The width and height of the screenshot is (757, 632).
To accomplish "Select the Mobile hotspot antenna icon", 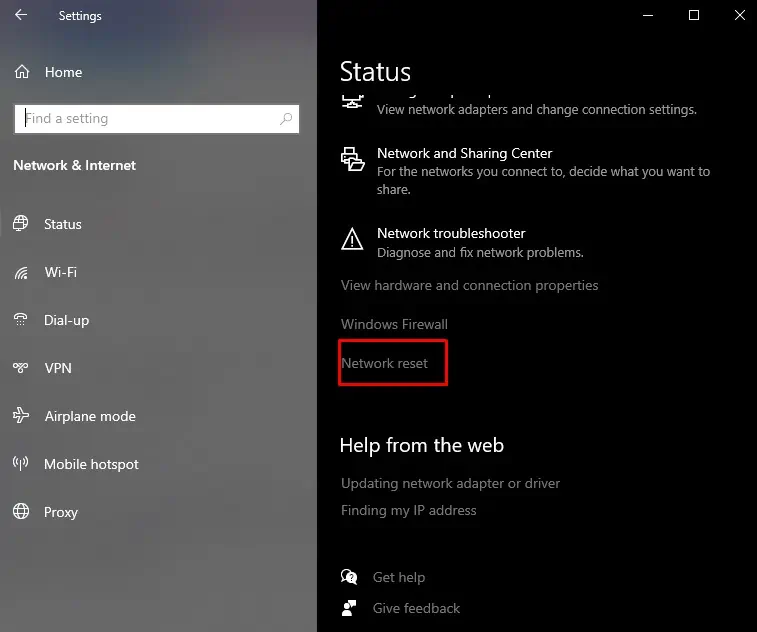I will coord(21,463).
